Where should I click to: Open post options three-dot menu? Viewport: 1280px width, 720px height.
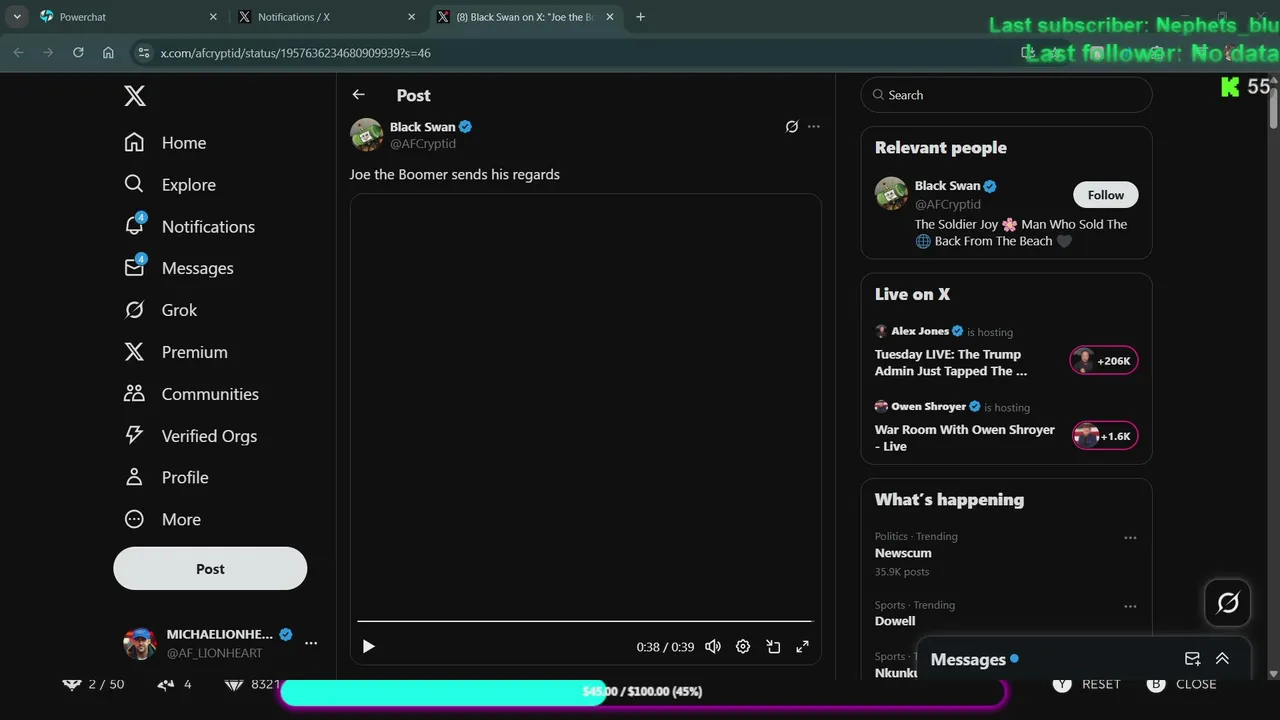814,126
